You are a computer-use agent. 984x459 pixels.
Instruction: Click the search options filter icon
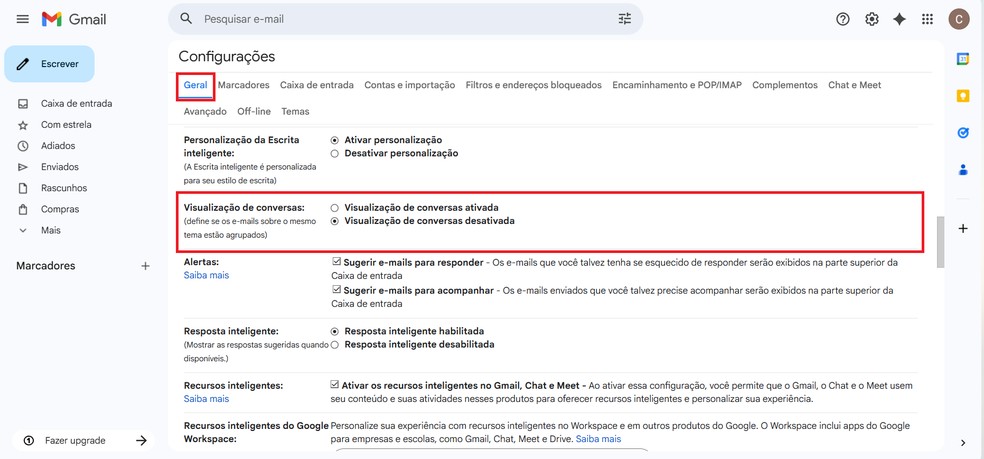coord(625,19)
